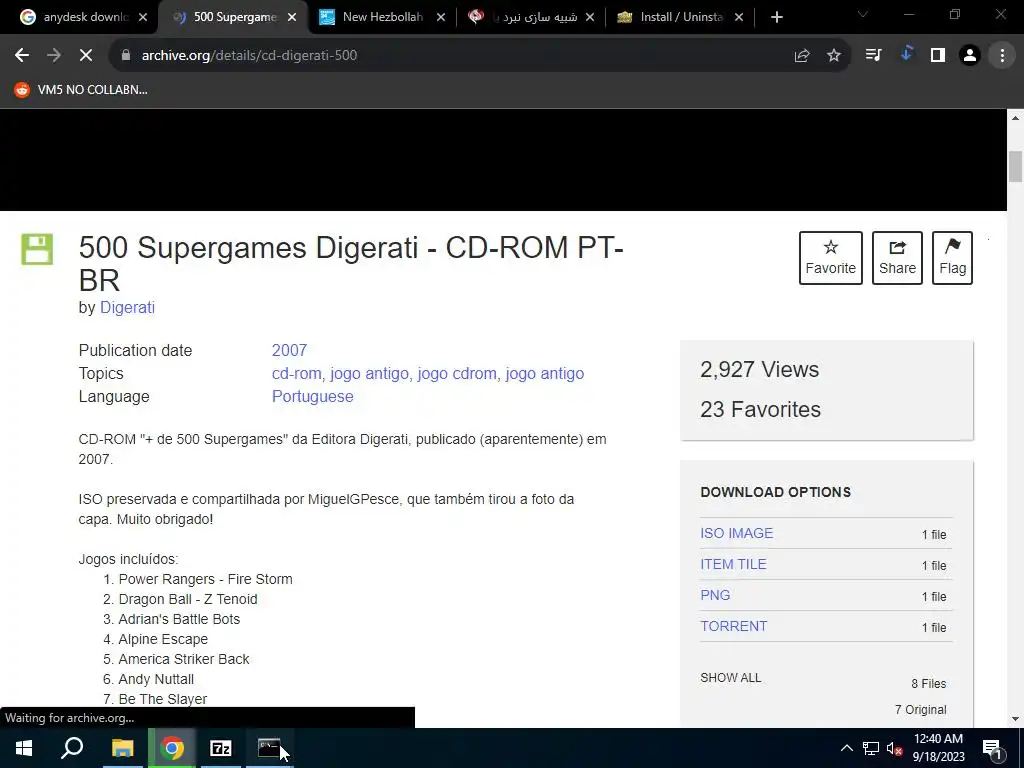Click the 7 Original files link
The image size is (1024, 768).
pyautogui.click(x=920, y=710)
